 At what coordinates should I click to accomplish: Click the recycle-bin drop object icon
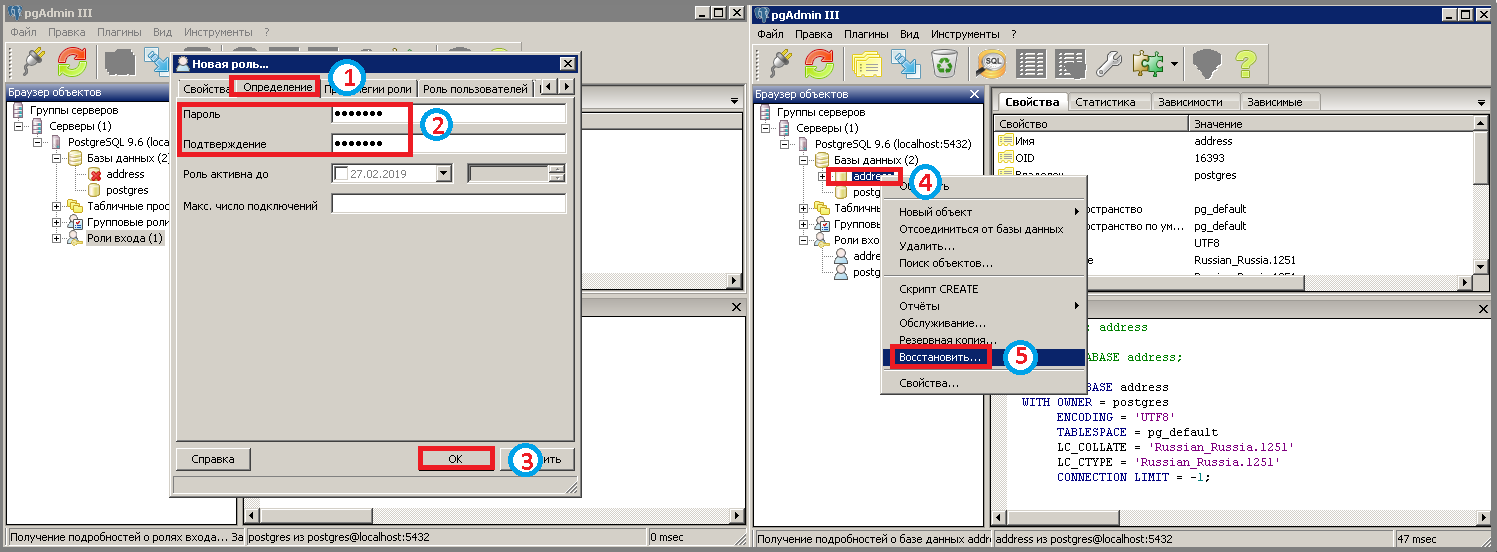(944, 65)
